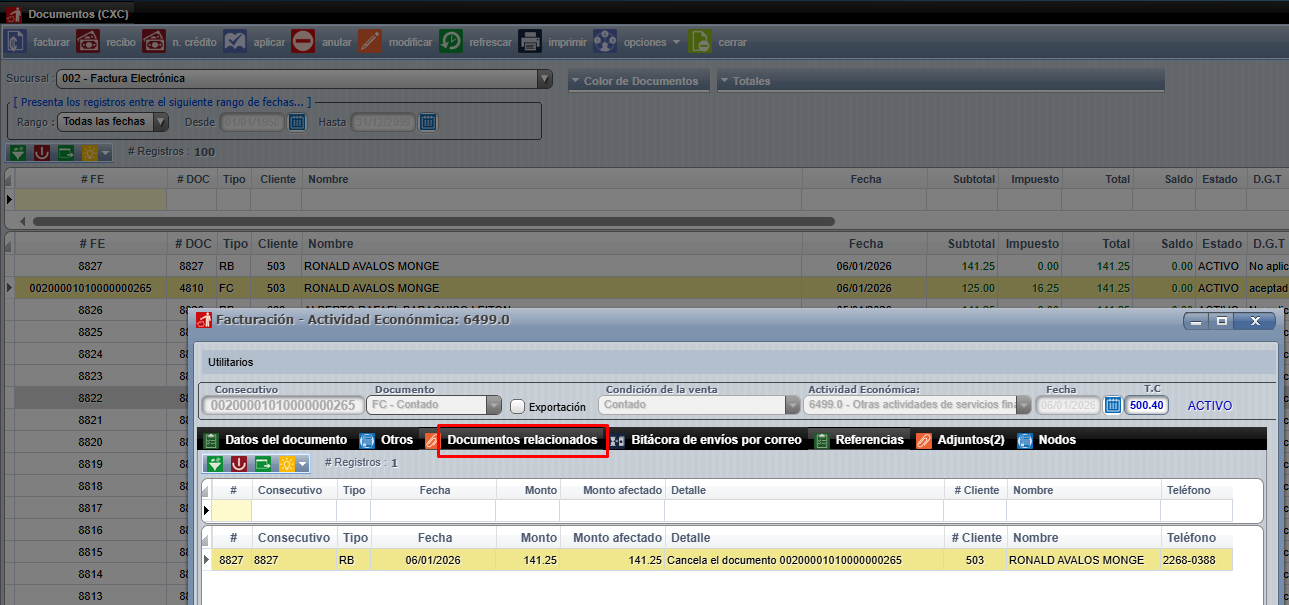
Task: Open the Bitácora de envíos por correo tab
Action: pyautogui.click(x=715, y=440)
